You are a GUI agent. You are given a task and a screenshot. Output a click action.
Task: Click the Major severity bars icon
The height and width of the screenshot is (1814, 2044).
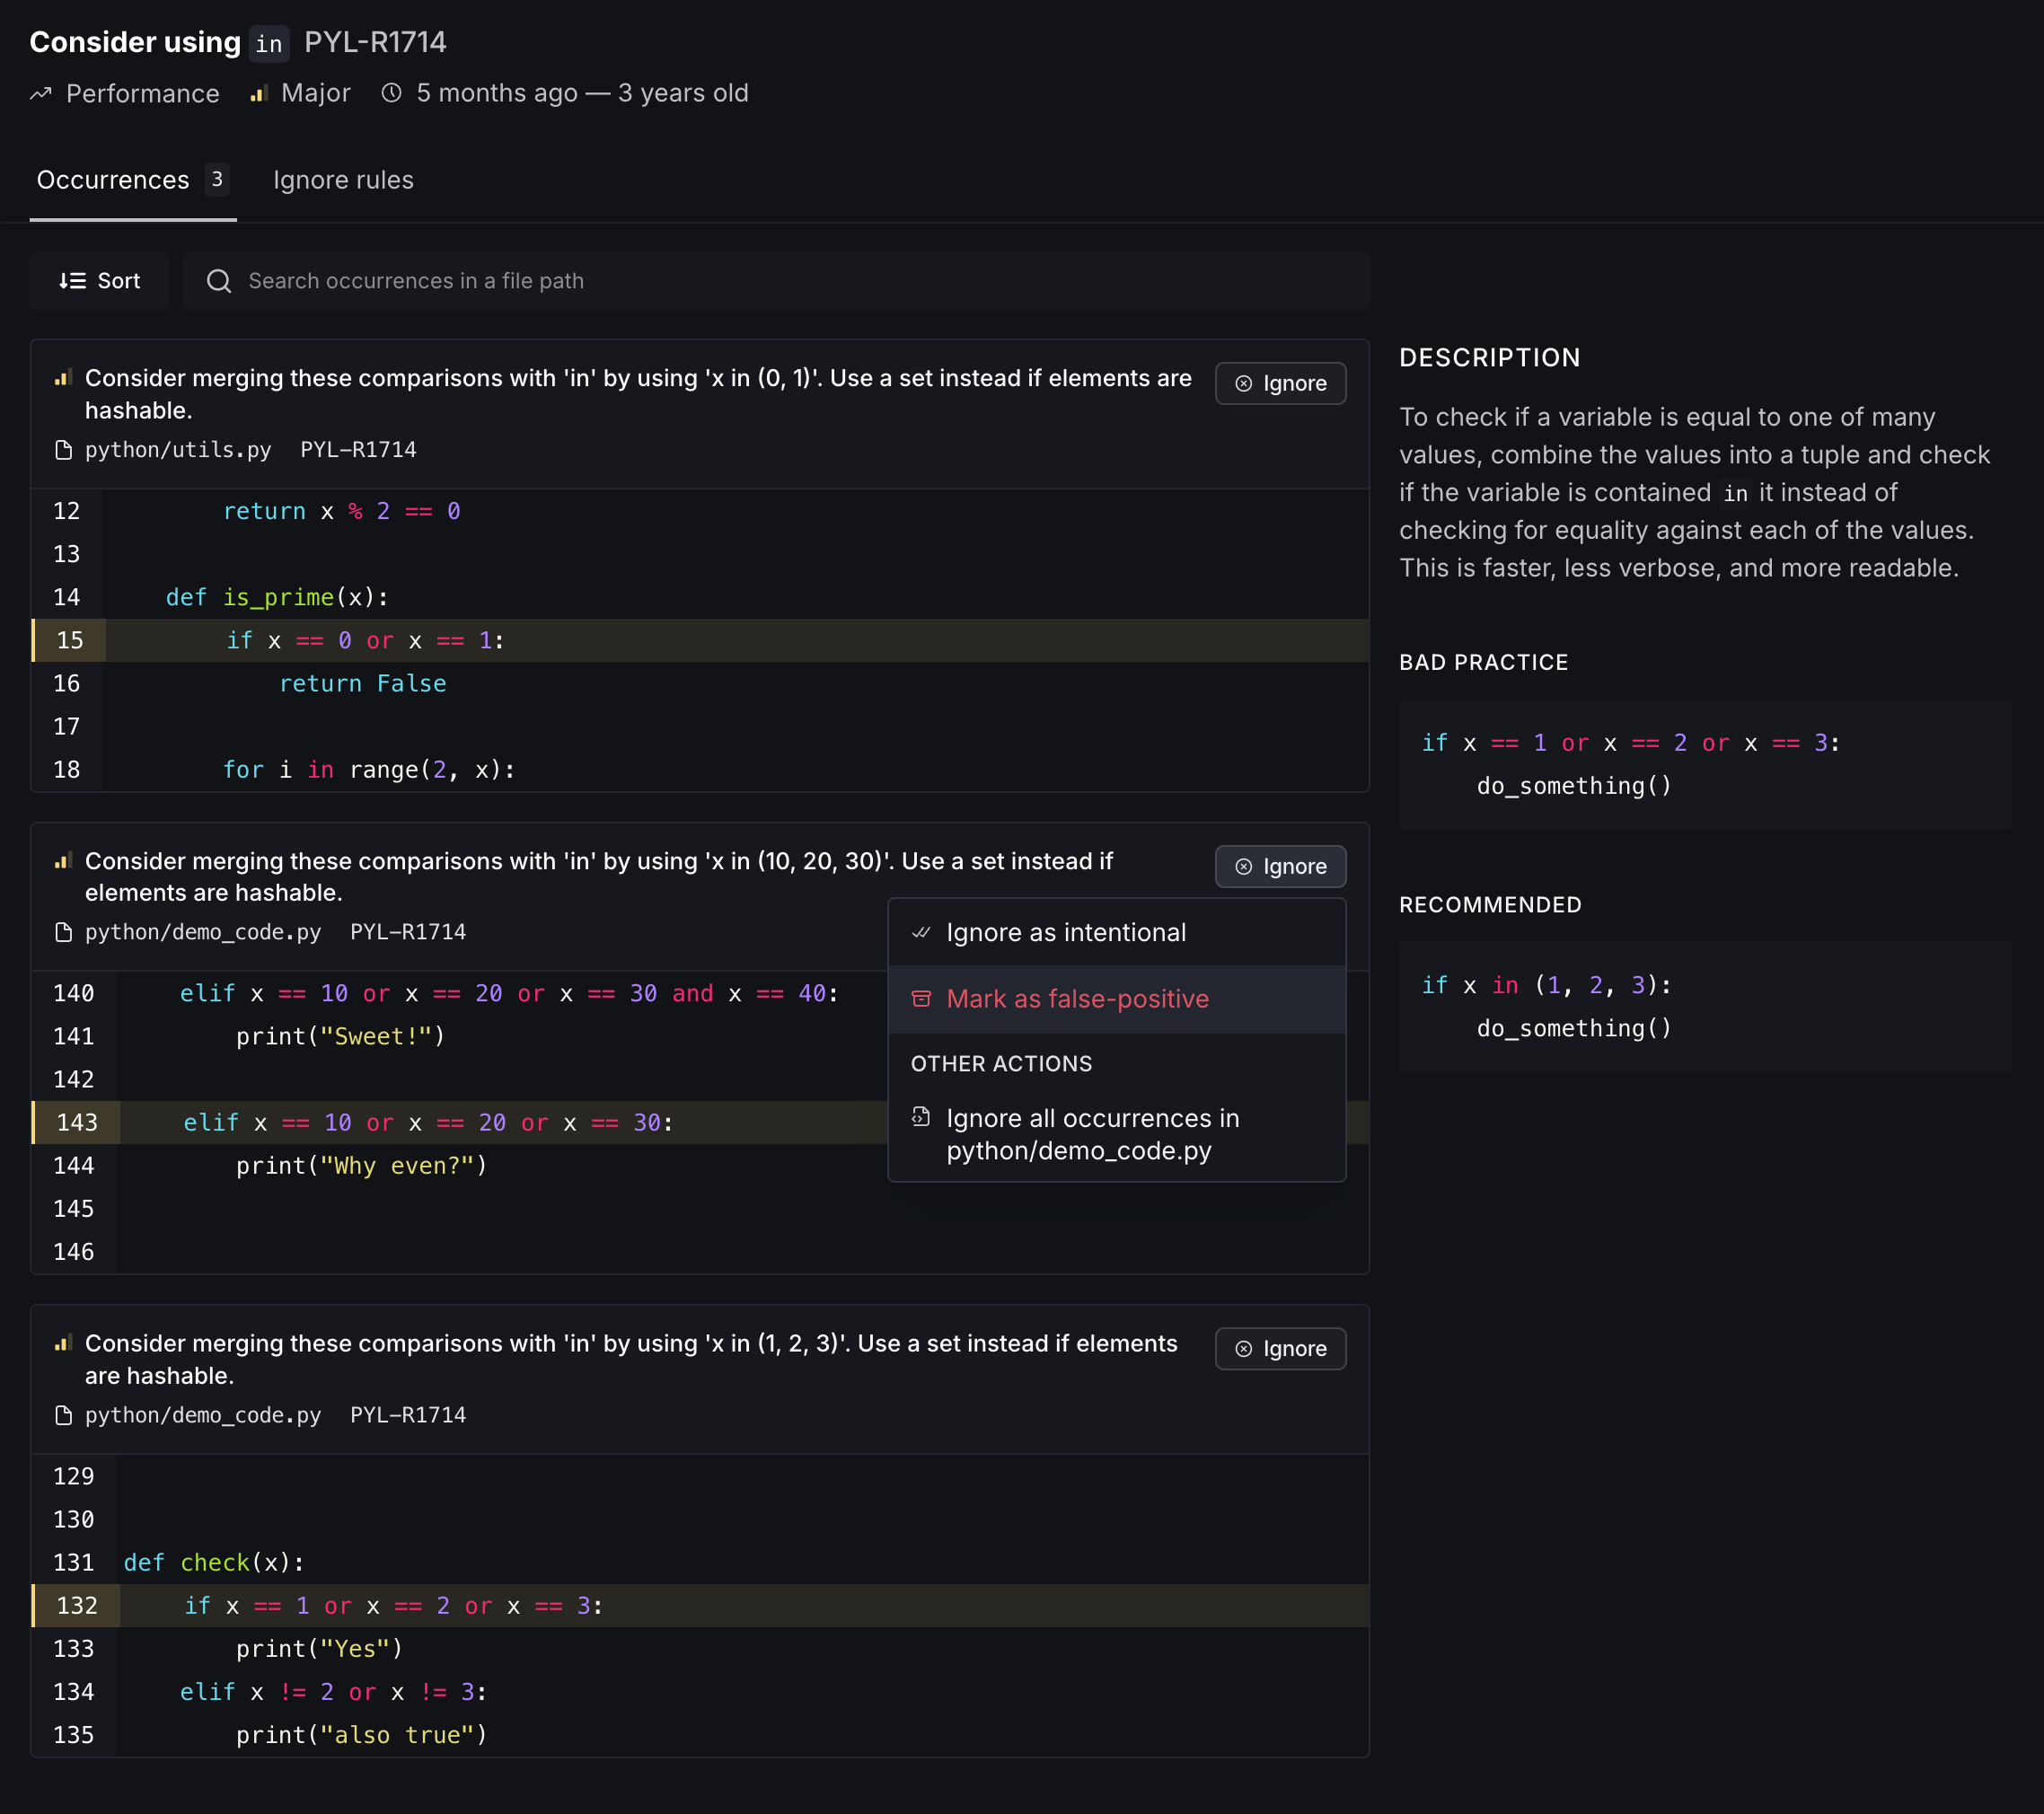(259, 94)
